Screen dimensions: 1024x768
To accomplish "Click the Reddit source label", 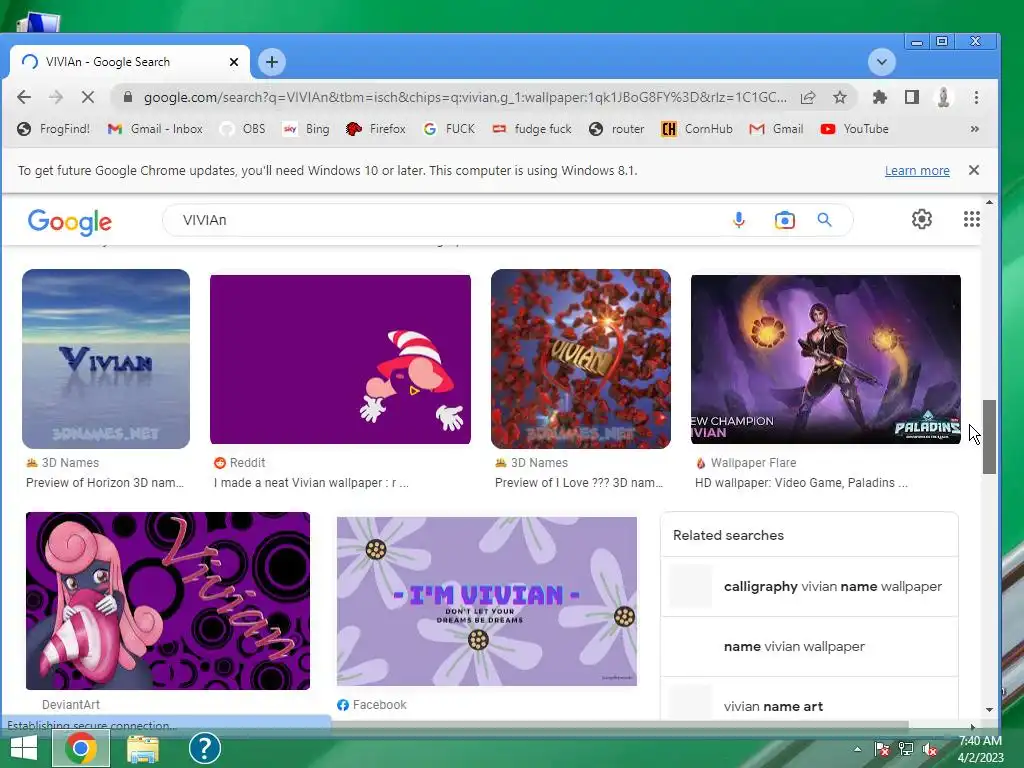I will [247, 462].
